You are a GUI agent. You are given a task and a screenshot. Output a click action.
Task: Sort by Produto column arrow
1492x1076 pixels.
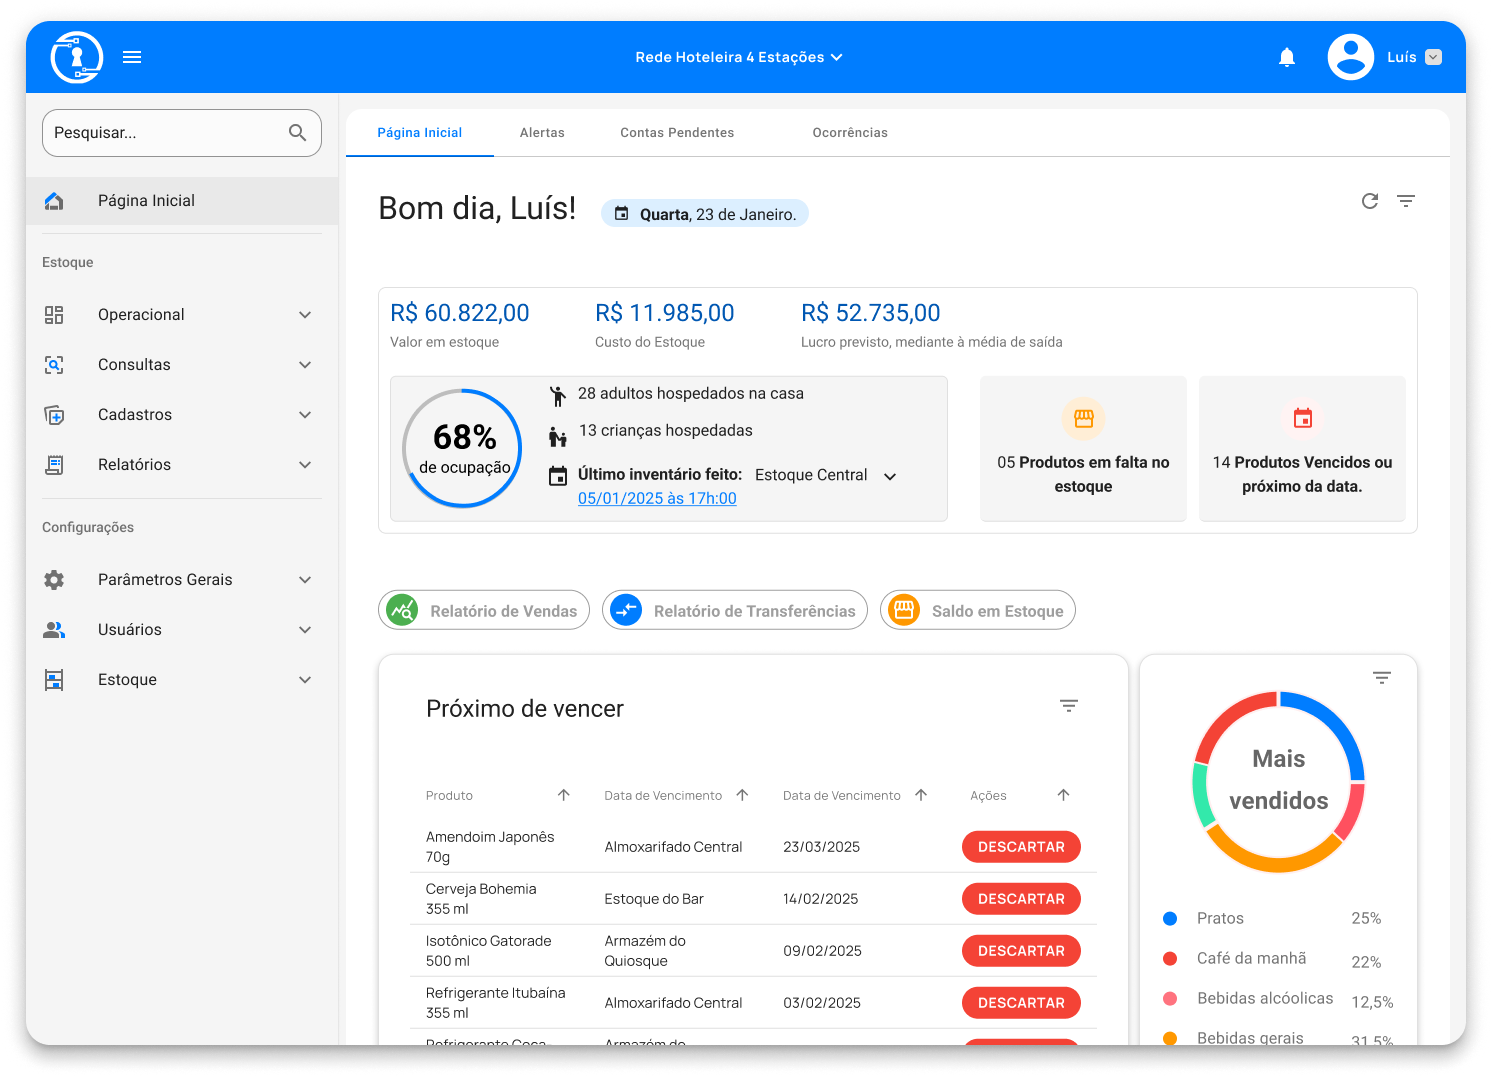[564, 795]
